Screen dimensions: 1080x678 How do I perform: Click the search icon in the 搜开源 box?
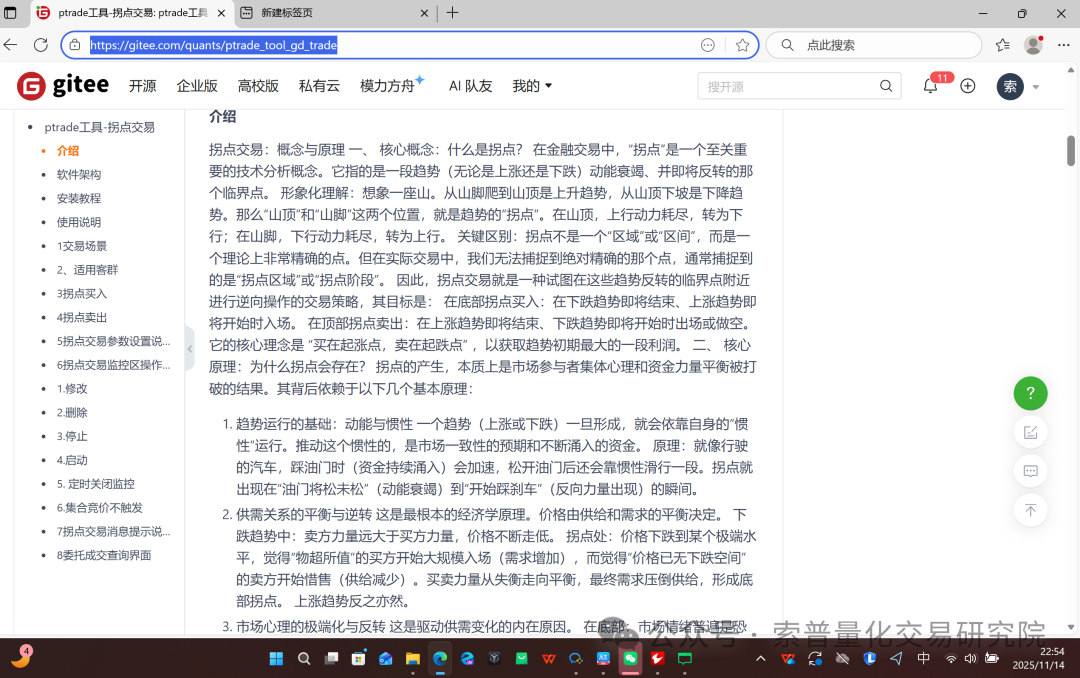pyautogui.click(x=886, y=86)
